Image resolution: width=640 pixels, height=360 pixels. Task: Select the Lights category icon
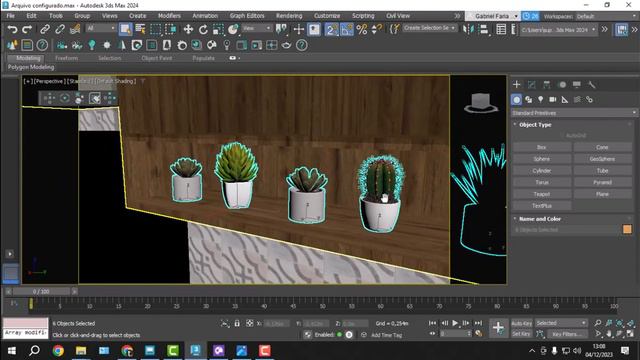[540, 99]
